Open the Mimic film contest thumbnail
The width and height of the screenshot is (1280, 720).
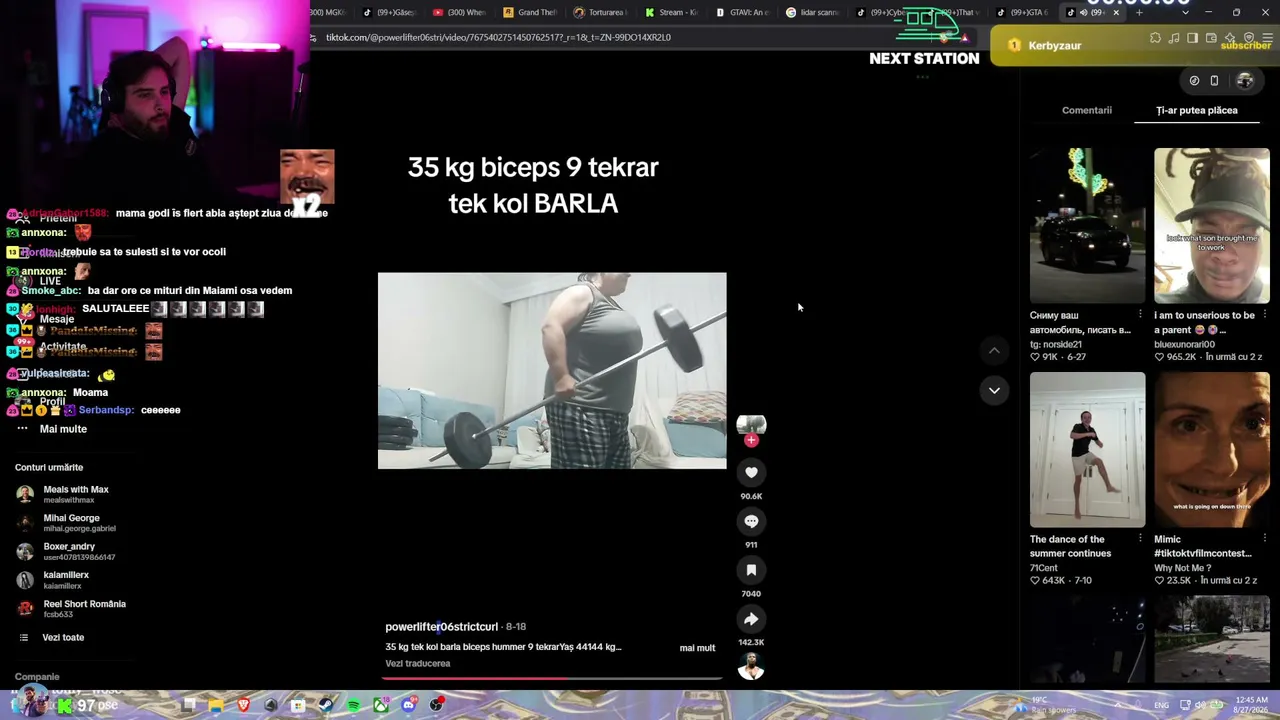point(1212,450)
